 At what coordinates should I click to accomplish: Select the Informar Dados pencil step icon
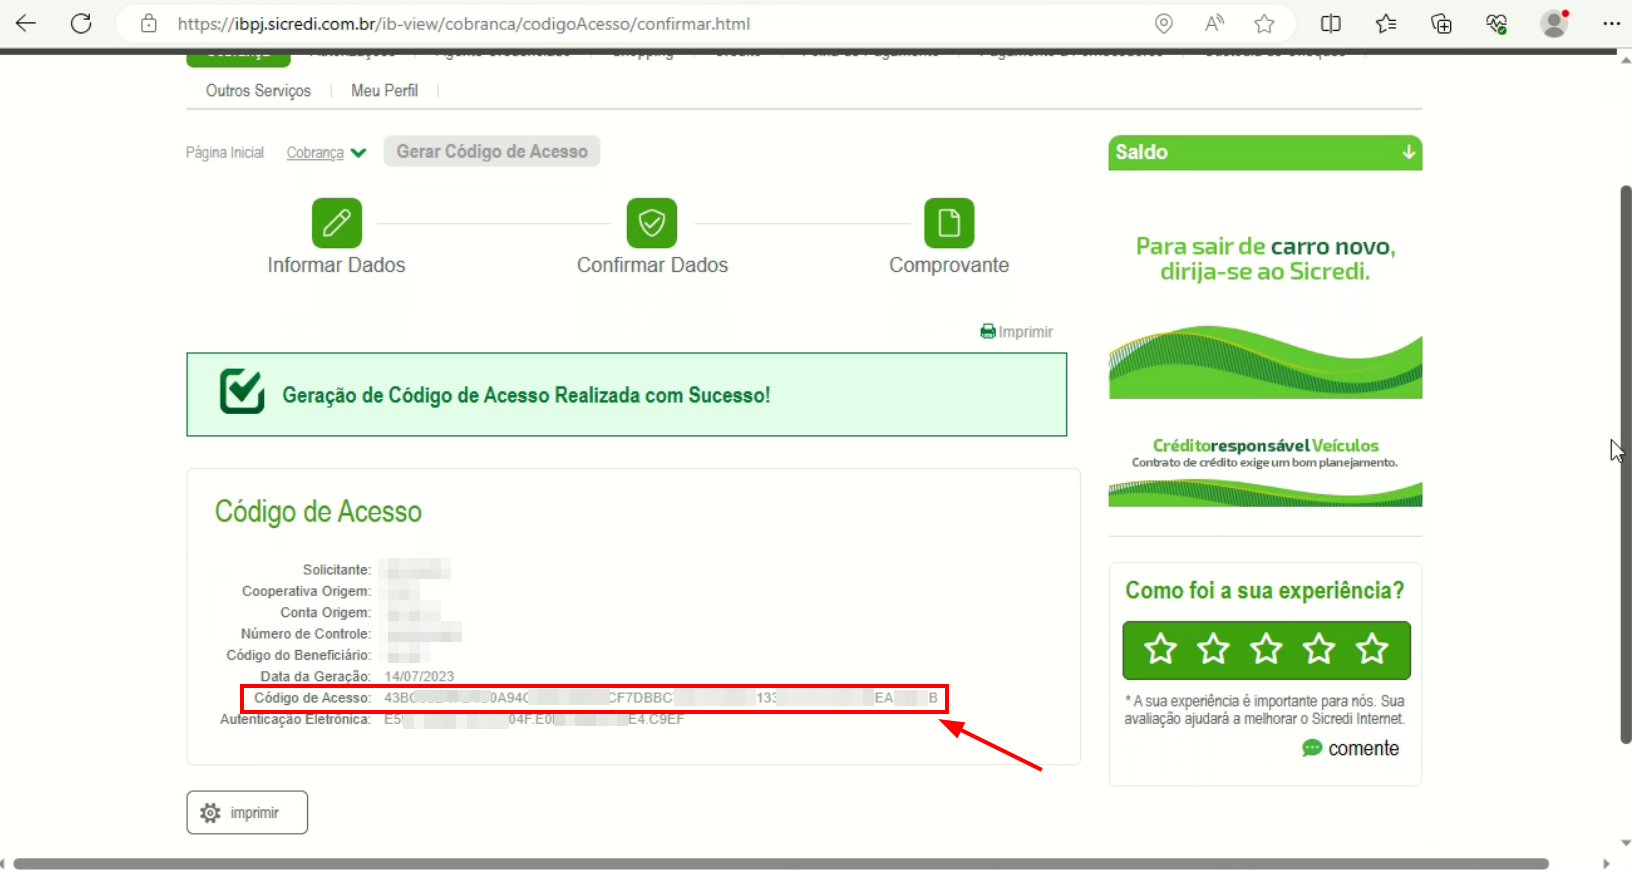pyautogui.click(x=337, y=222)
